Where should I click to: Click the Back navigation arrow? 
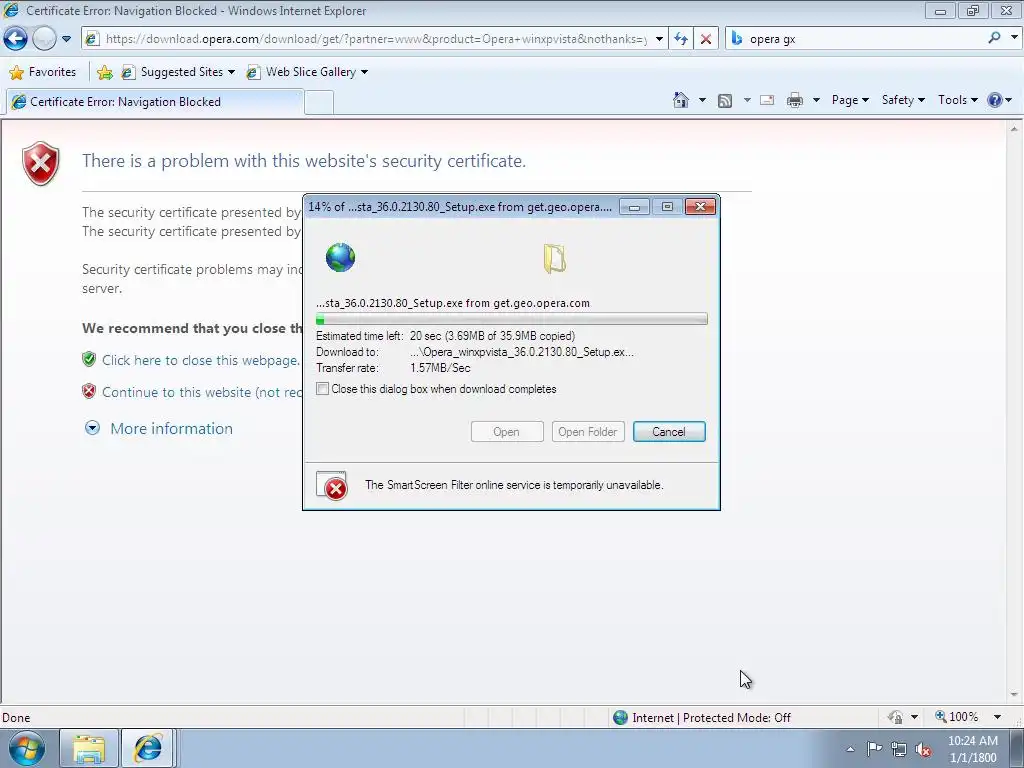(16, 39)
